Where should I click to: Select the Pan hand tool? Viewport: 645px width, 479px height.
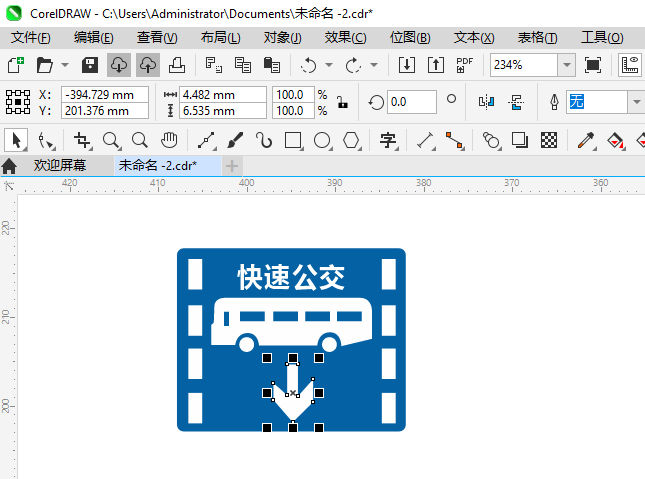[169, 140]
